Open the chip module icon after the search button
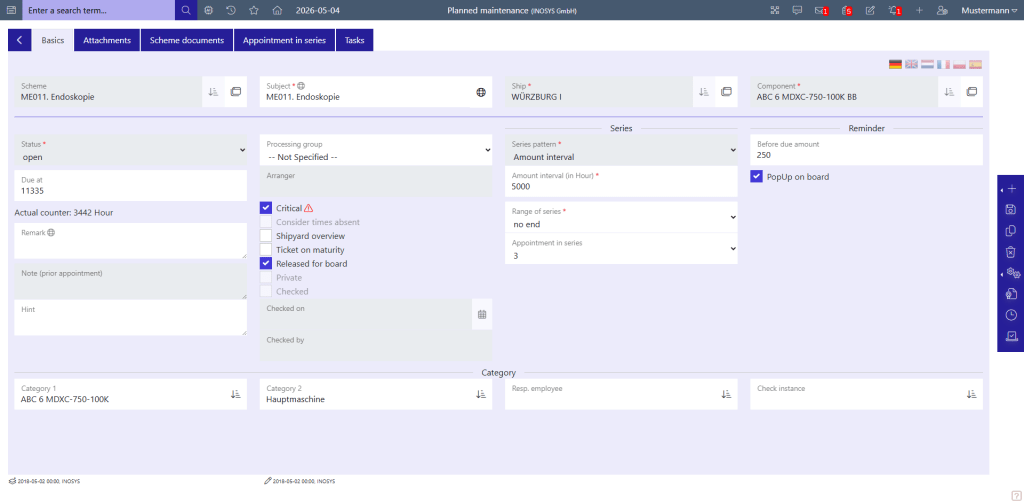This screenshot has height=504, width=1024. click(208, 10)
